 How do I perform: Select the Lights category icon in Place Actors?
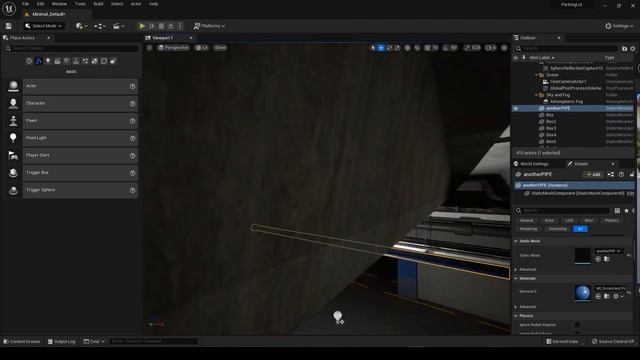pyautogui.click(x=48, y=61)
